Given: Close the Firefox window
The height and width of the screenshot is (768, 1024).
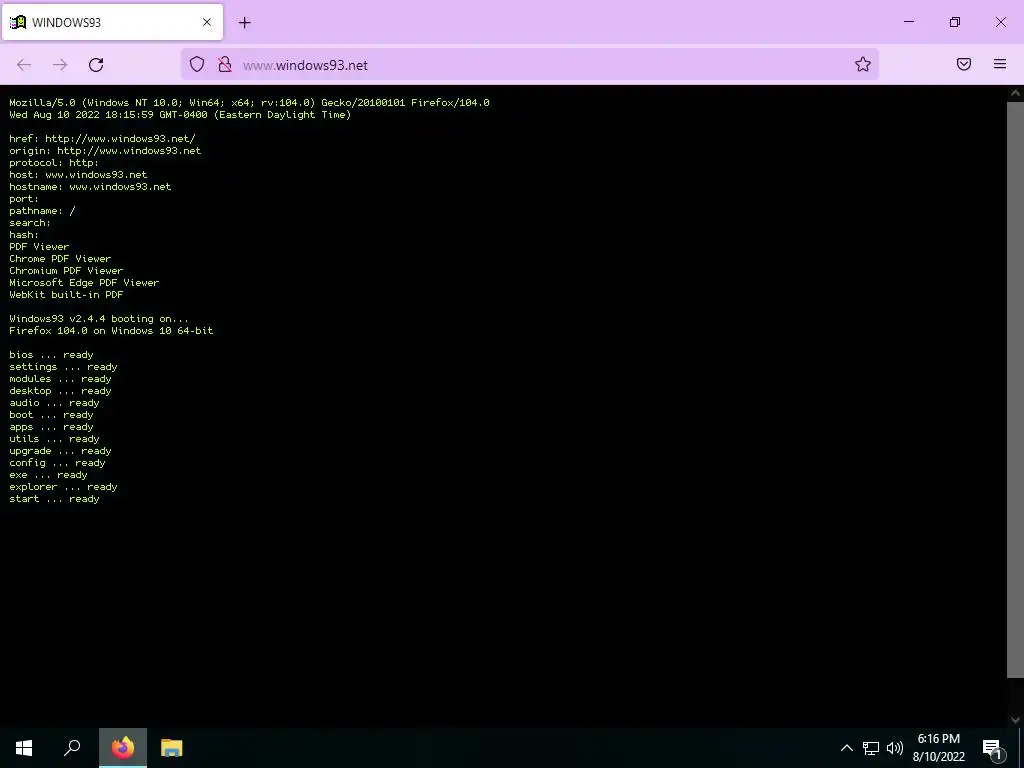Looking at the screenshot, I should pyautogui.click(x=1000, y=22).
